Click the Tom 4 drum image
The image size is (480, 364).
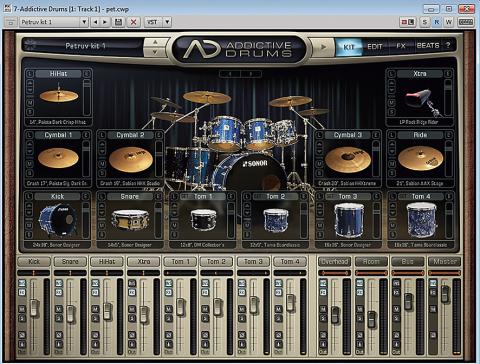pyautogui.click(x=421, y=220)
